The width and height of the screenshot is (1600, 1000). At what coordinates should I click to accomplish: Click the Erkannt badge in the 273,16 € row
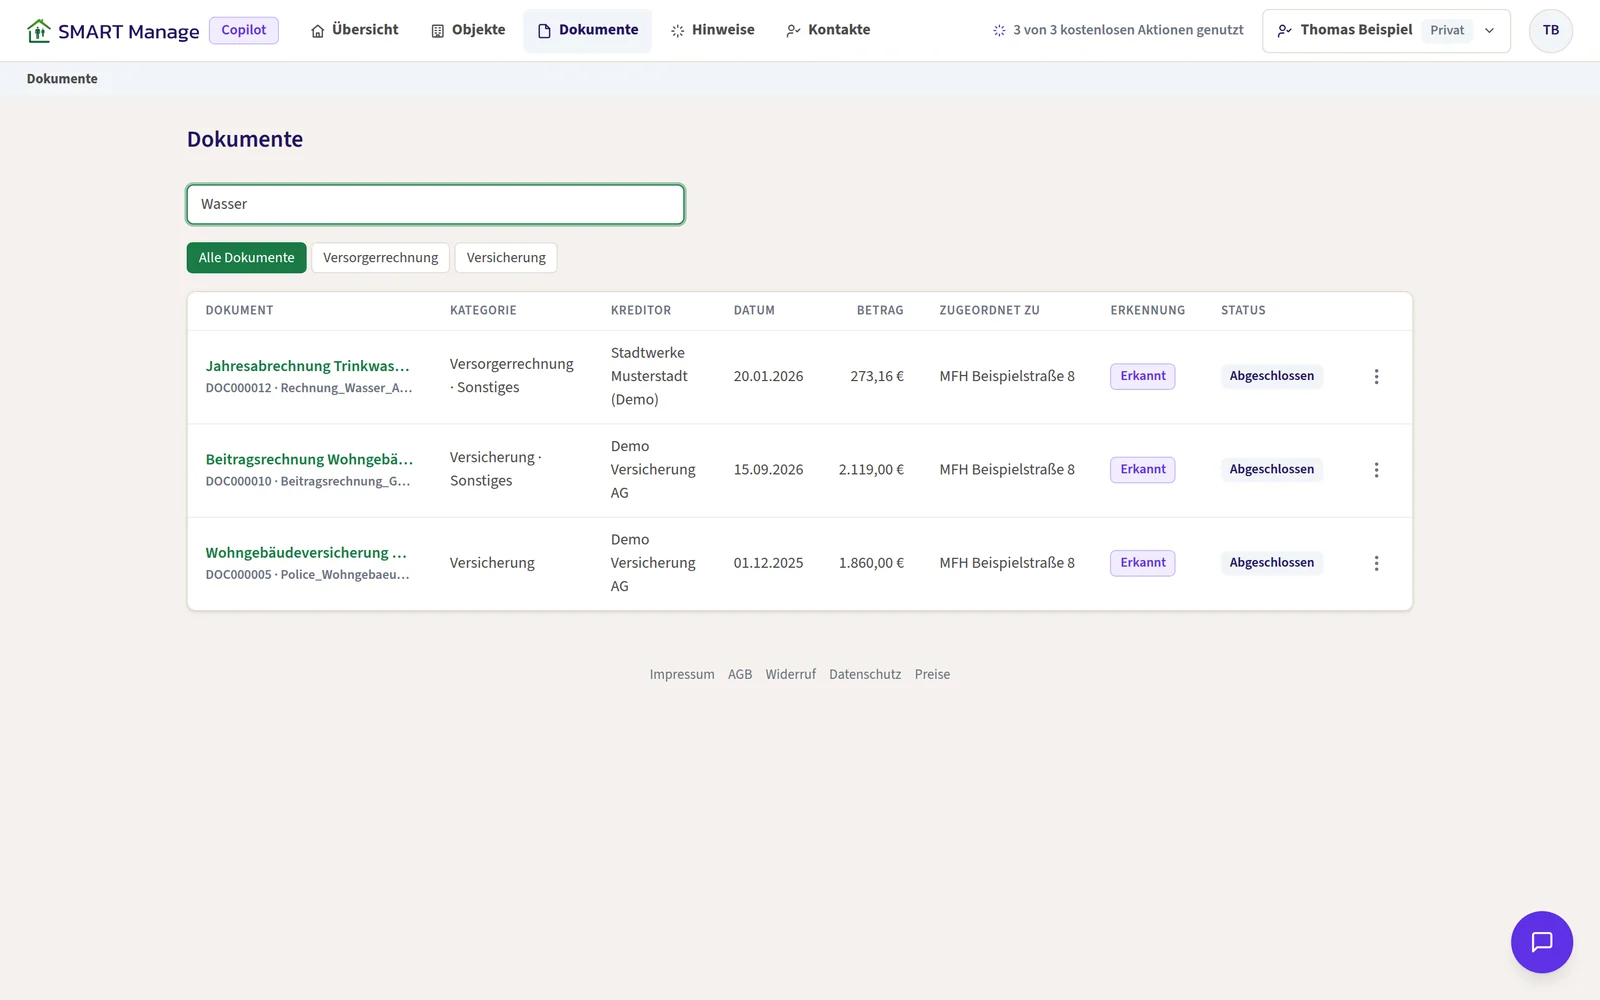(1143, 376)
